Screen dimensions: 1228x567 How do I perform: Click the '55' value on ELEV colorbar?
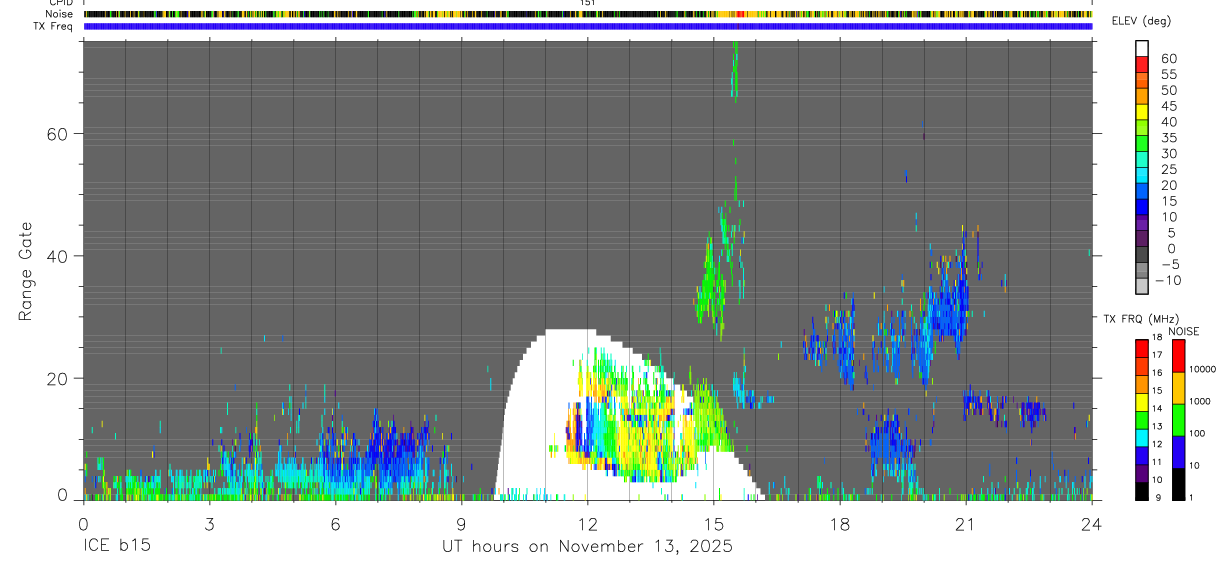1168,74
